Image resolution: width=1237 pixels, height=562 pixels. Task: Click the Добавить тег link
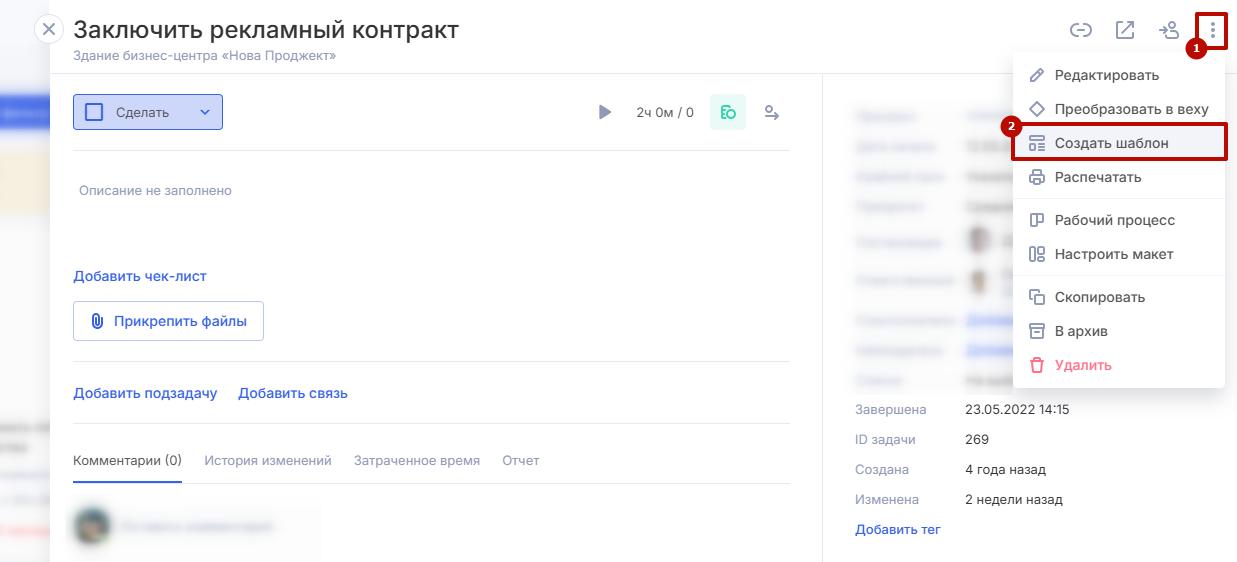coord(897,529)
